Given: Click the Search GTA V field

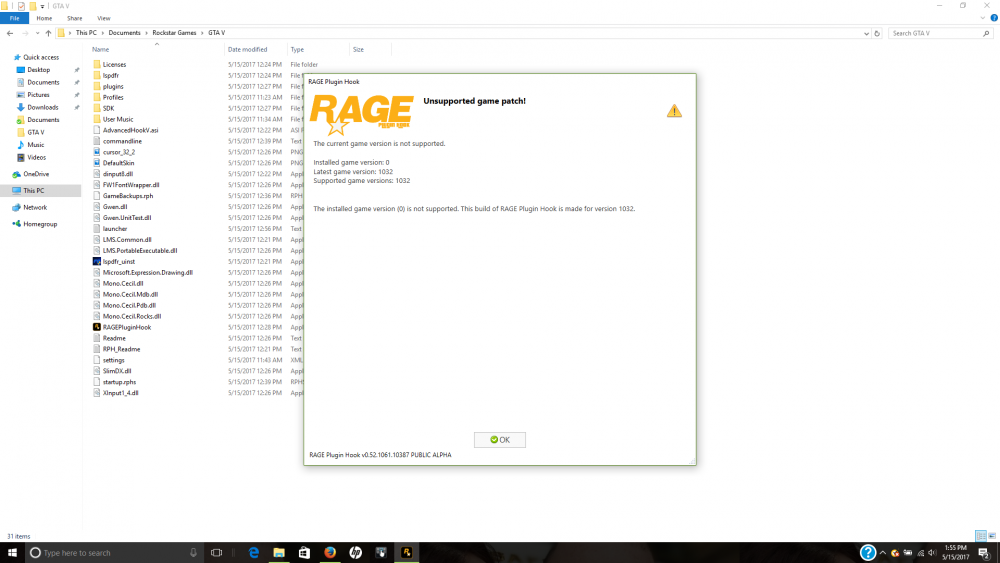Looking at the screenshot, I should tap(940, 33).
